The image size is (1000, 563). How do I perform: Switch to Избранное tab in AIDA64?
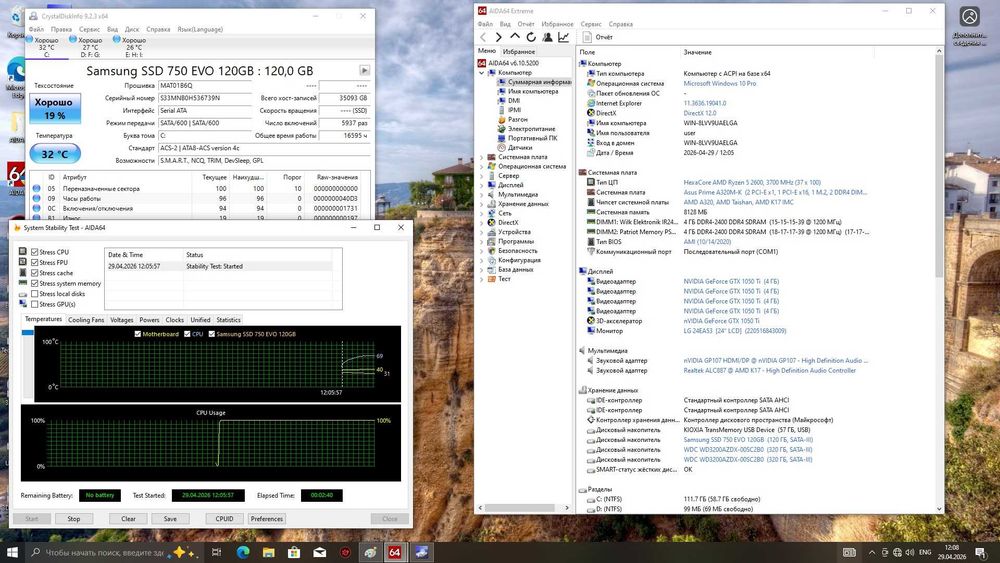click(518, 51)
